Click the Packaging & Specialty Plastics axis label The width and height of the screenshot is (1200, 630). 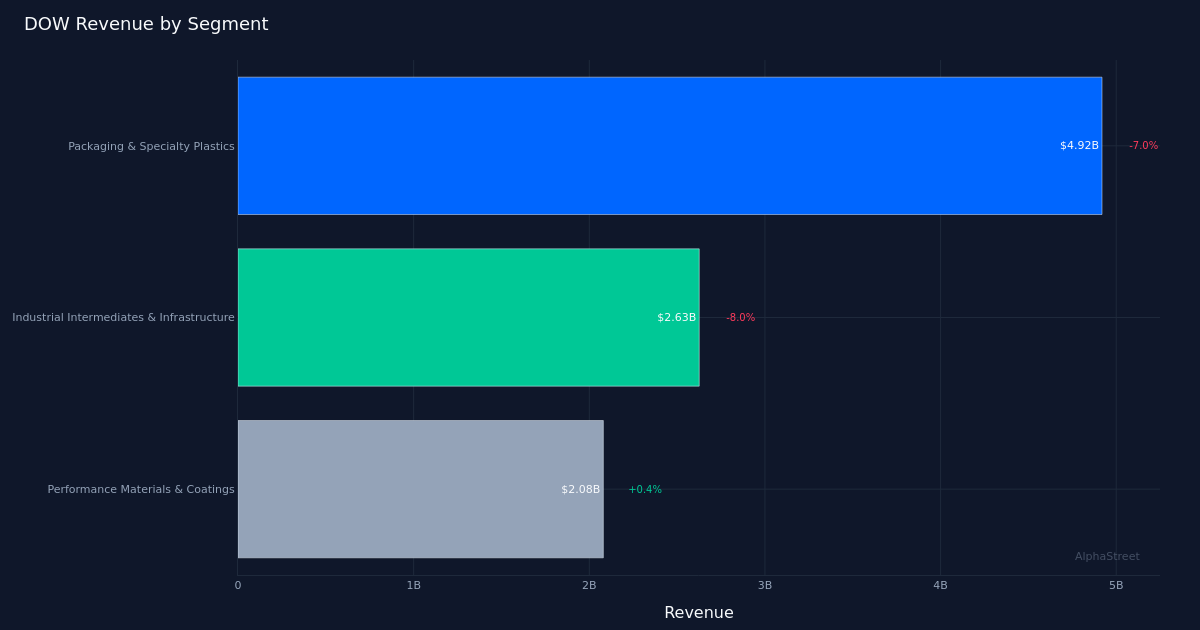pos(151,145)
